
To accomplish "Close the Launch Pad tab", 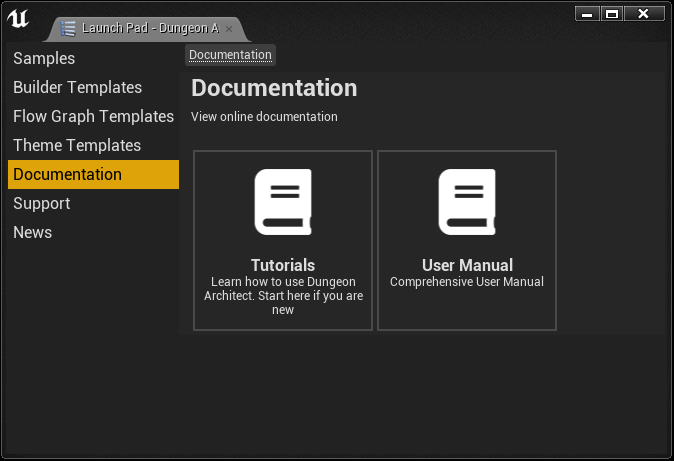I will click(229, 29).
